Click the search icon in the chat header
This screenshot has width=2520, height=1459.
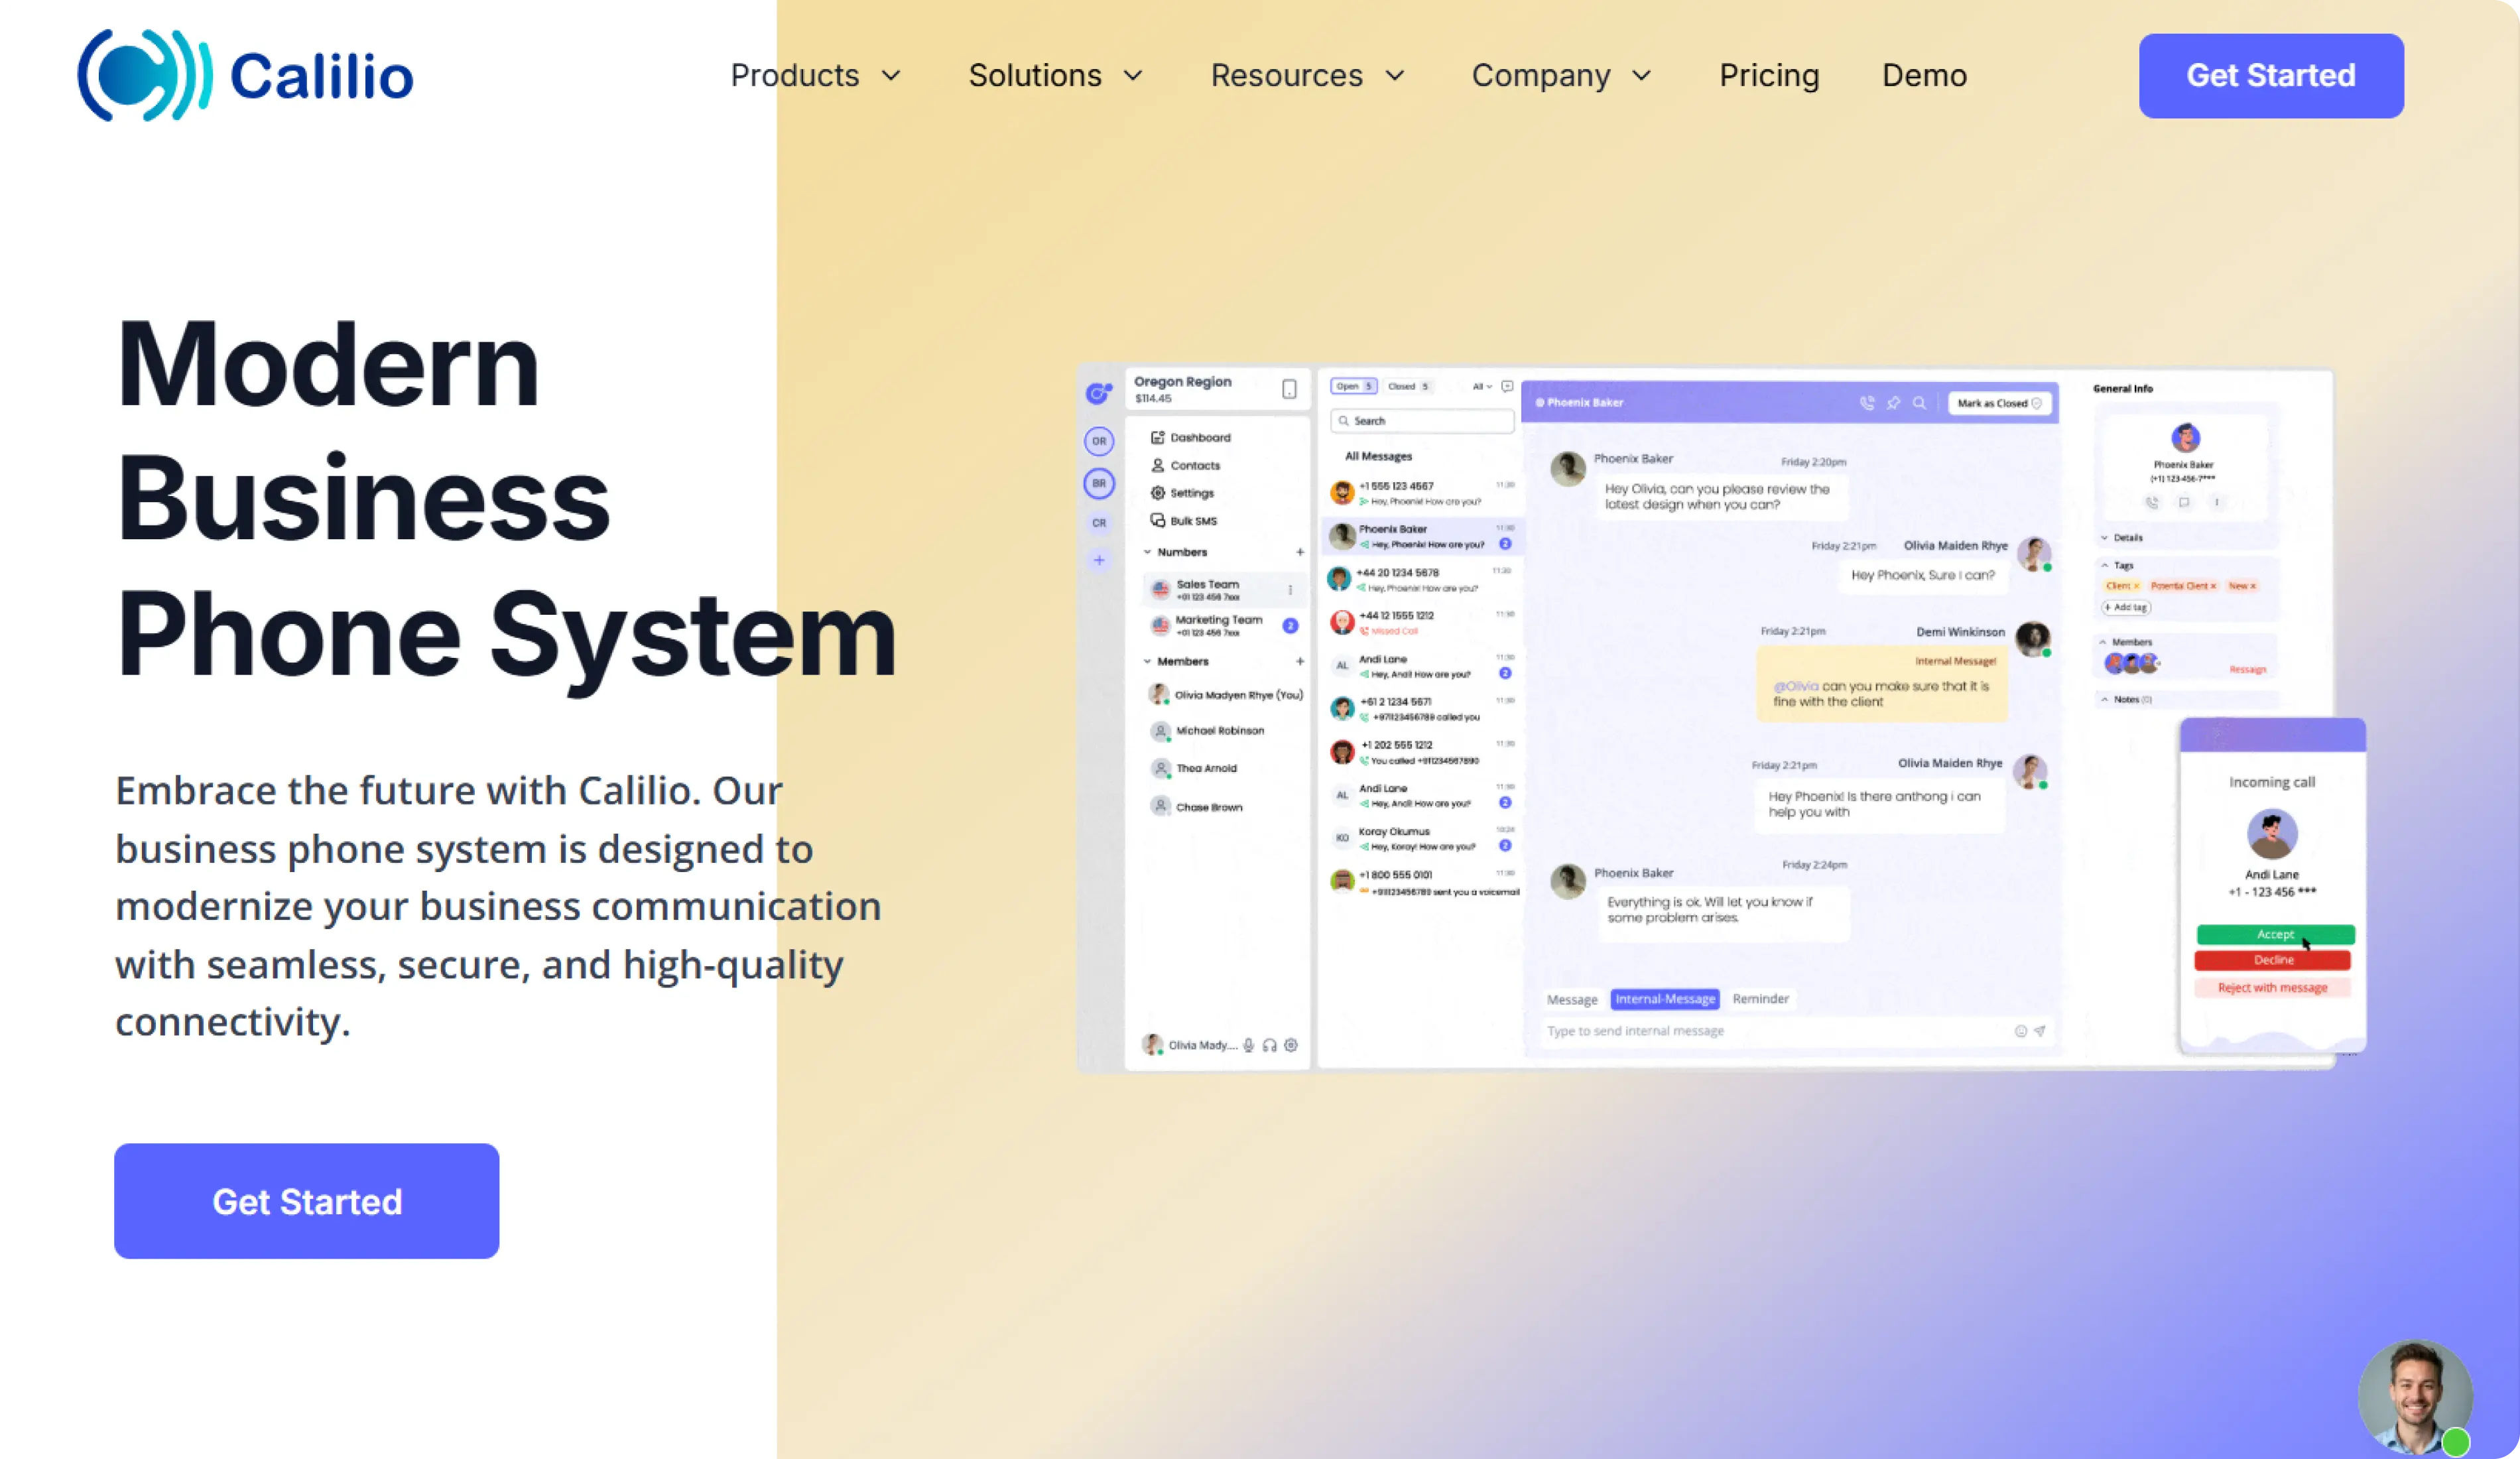pyautogui.click(x=1919, y=403)
